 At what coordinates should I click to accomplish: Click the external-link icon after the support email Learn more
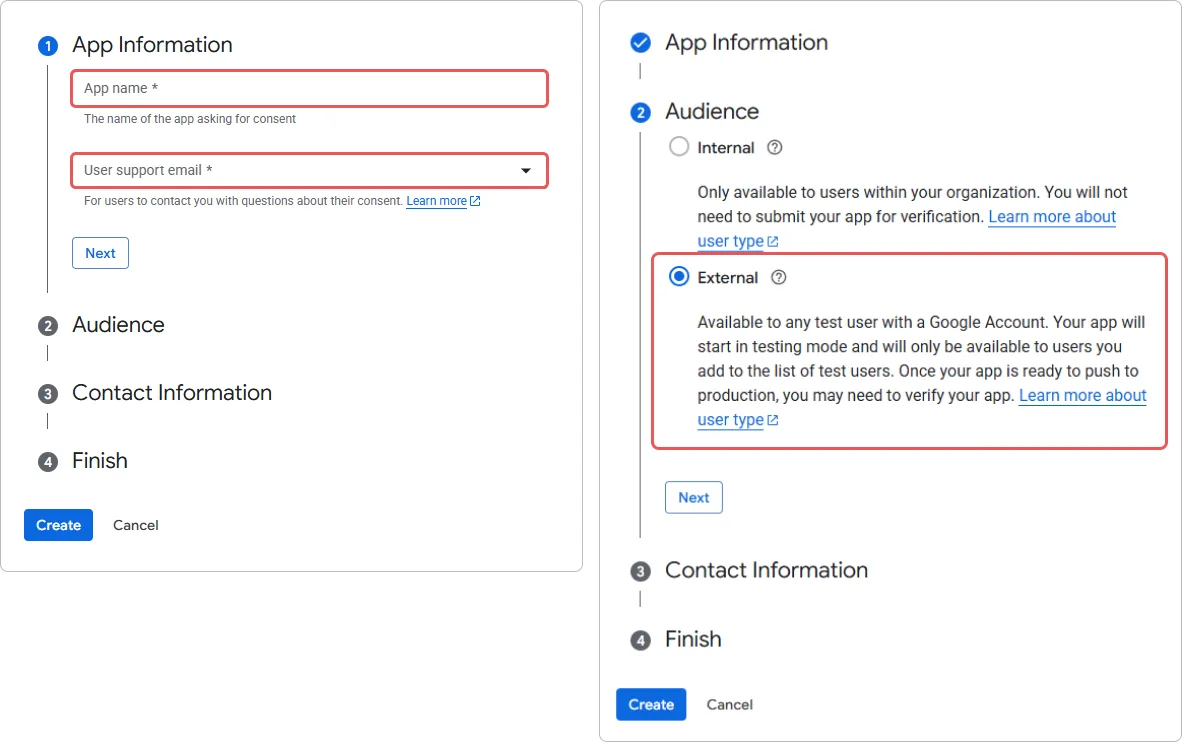[475, 201]
